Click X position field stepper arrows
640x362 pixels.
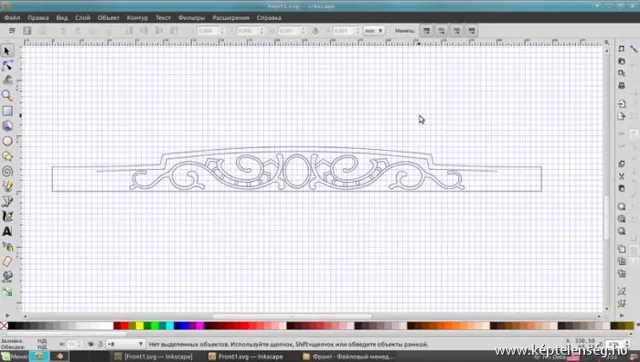coord(222,31)
